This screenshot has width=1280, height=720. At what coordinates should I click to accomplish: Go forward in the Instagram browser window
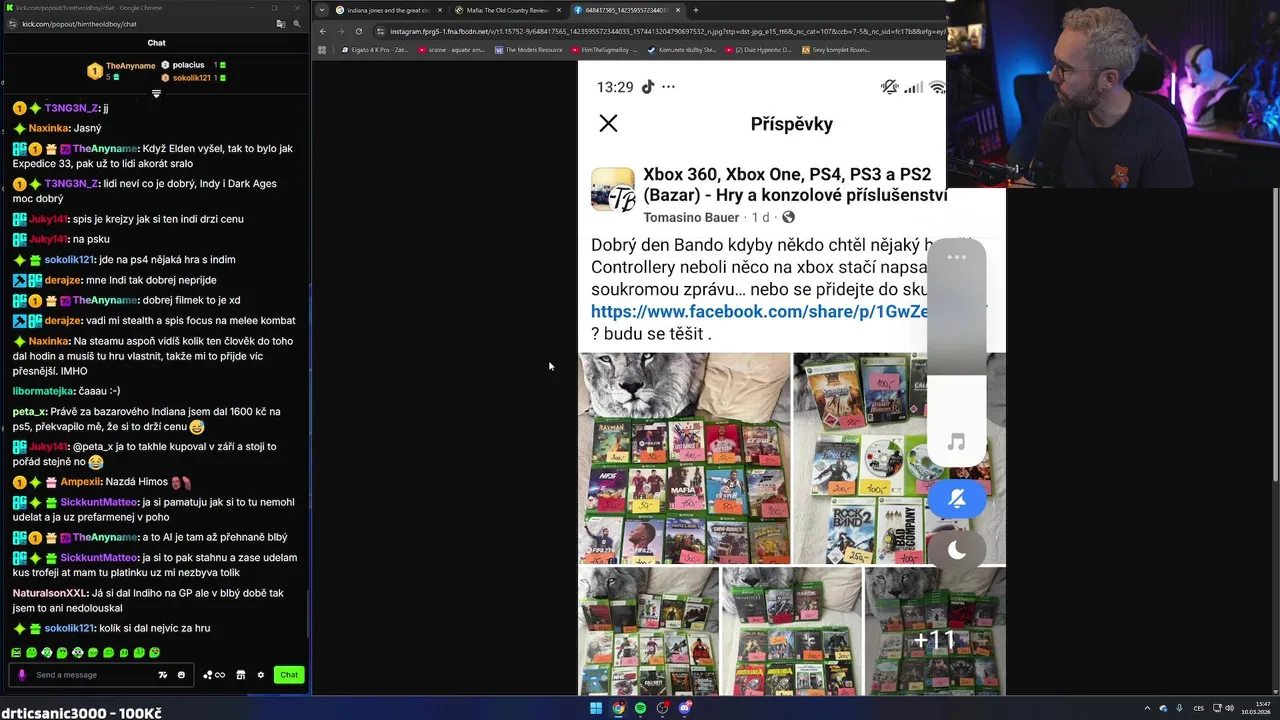pyautogui.click(x=341, y=31)
